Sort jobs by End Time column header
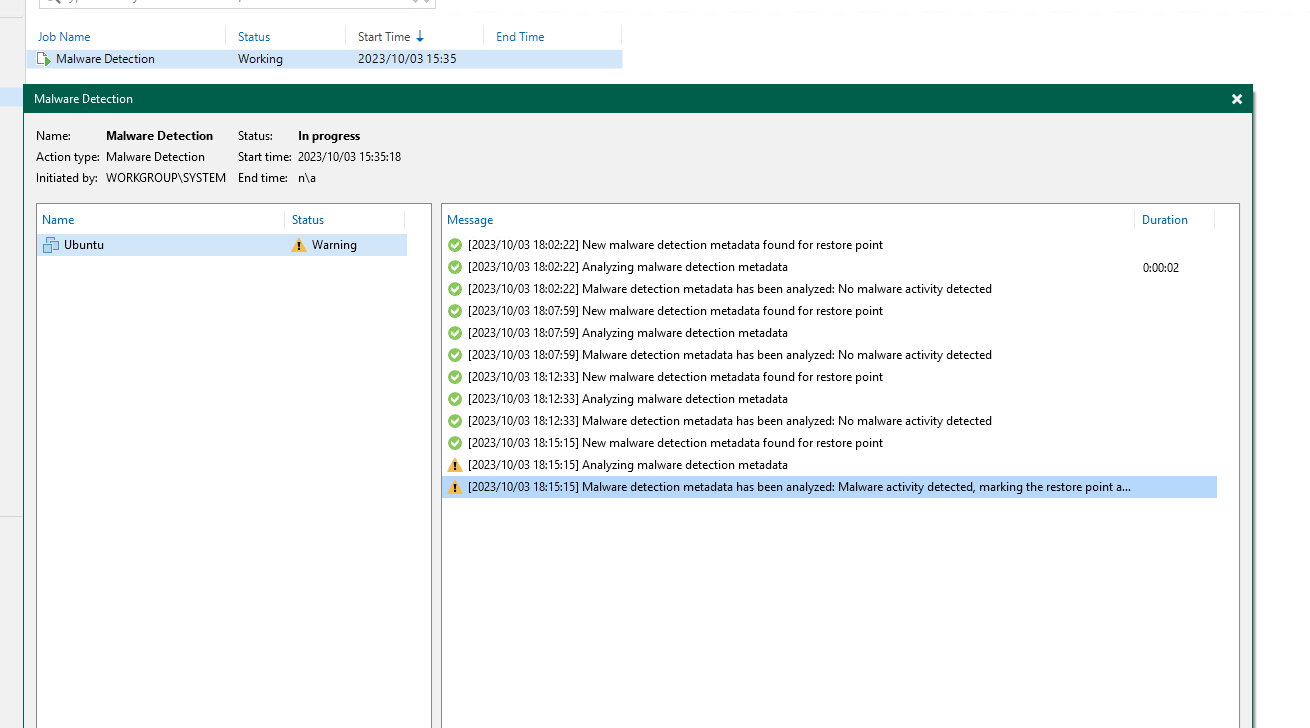The image size is (1310, 728). [520, 37]
